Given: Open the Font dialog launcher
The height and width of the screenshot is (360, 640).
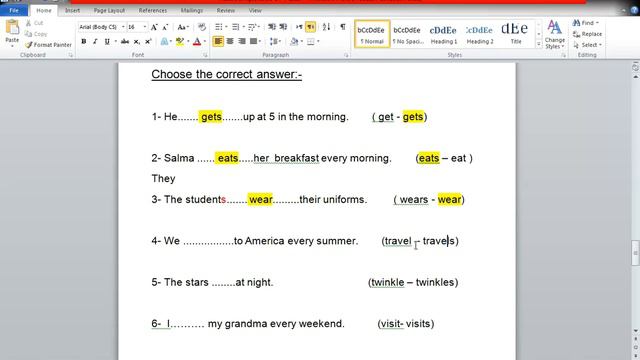Looking at the screenshot, I should coord(205,55).
